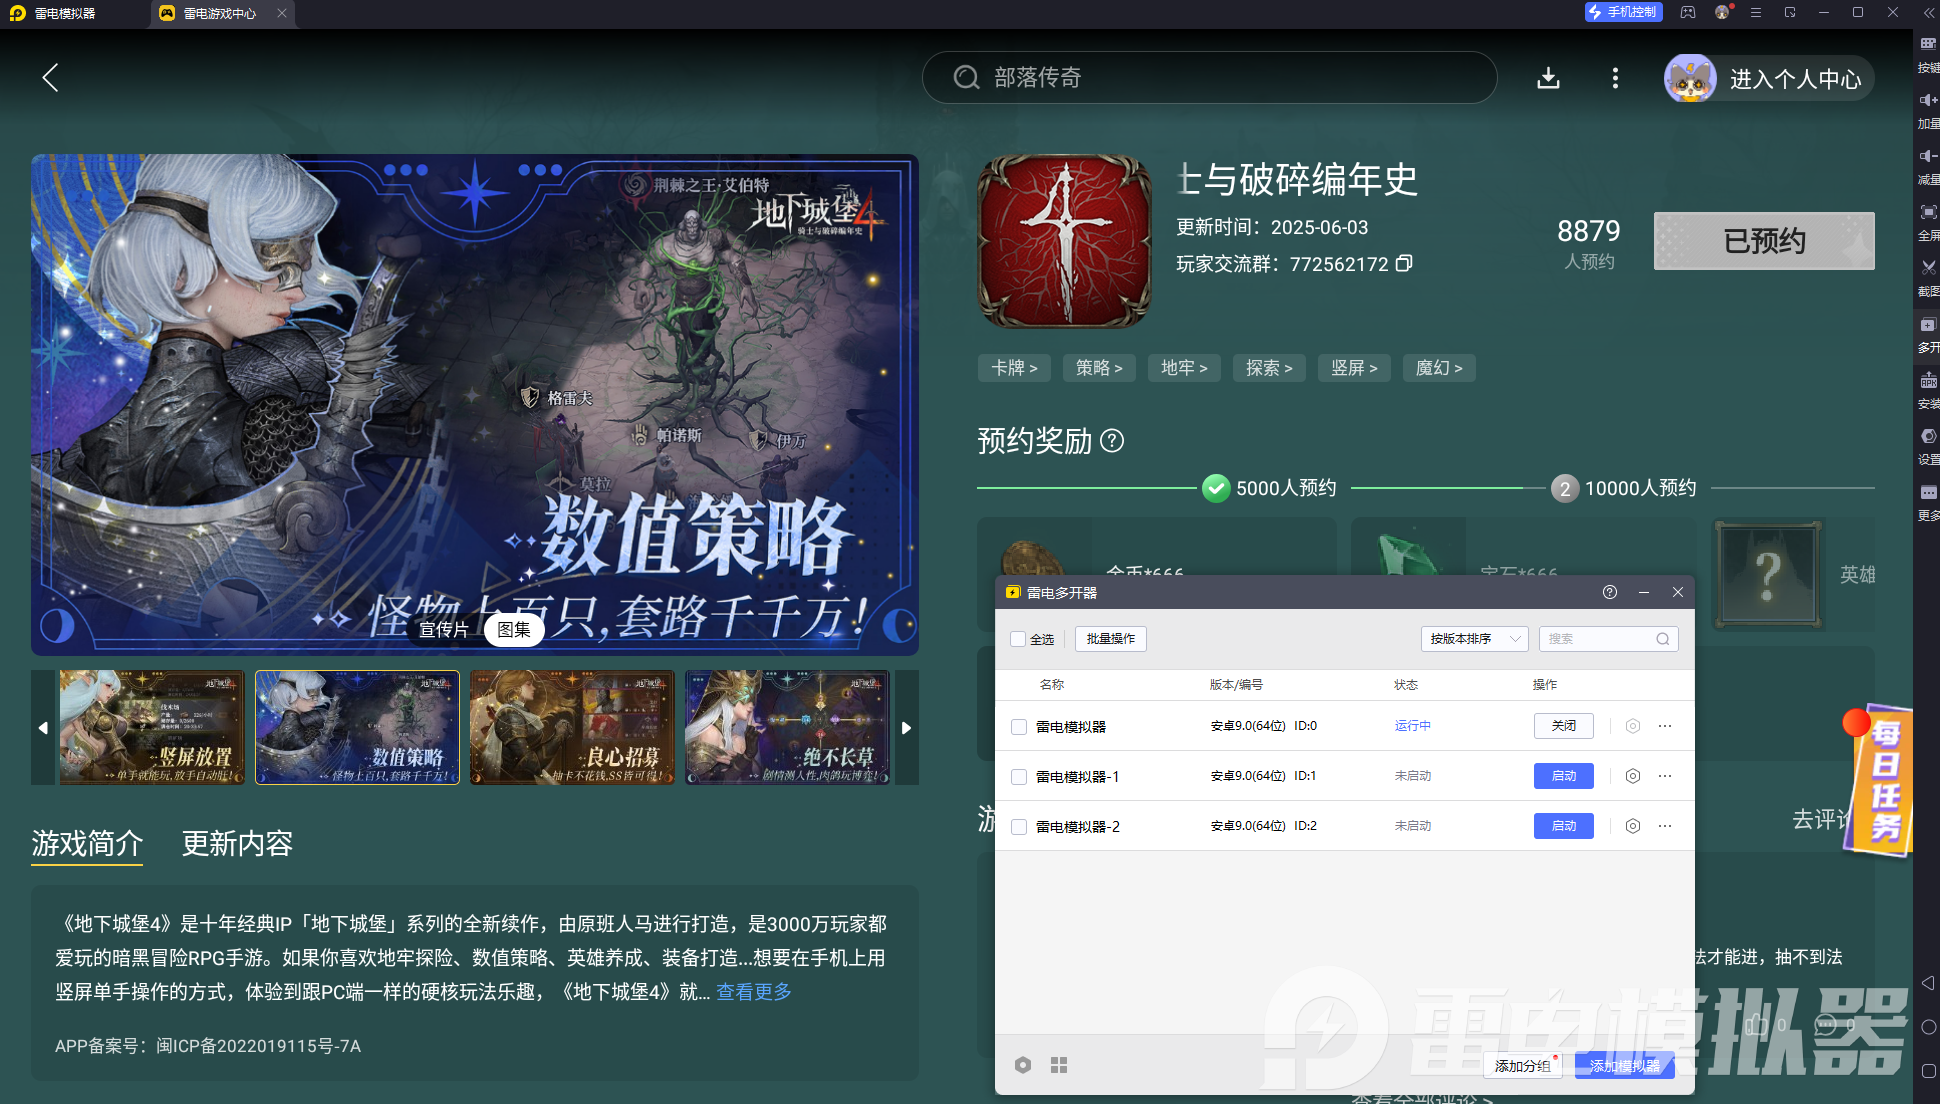The width and height of the screenshot is (1940, 1104).
Task: Click the download icon next to the search bar
Action: (1548, 78)
